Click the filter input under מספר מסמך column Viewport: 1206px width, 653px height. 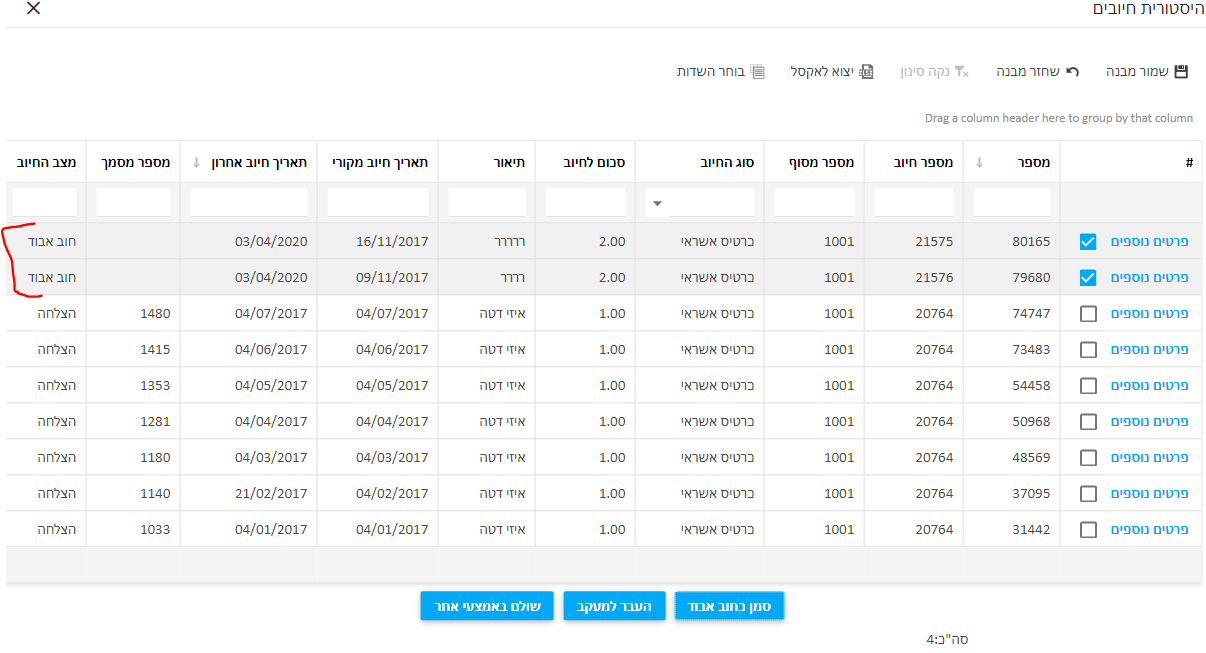click(x=134, y=203)
